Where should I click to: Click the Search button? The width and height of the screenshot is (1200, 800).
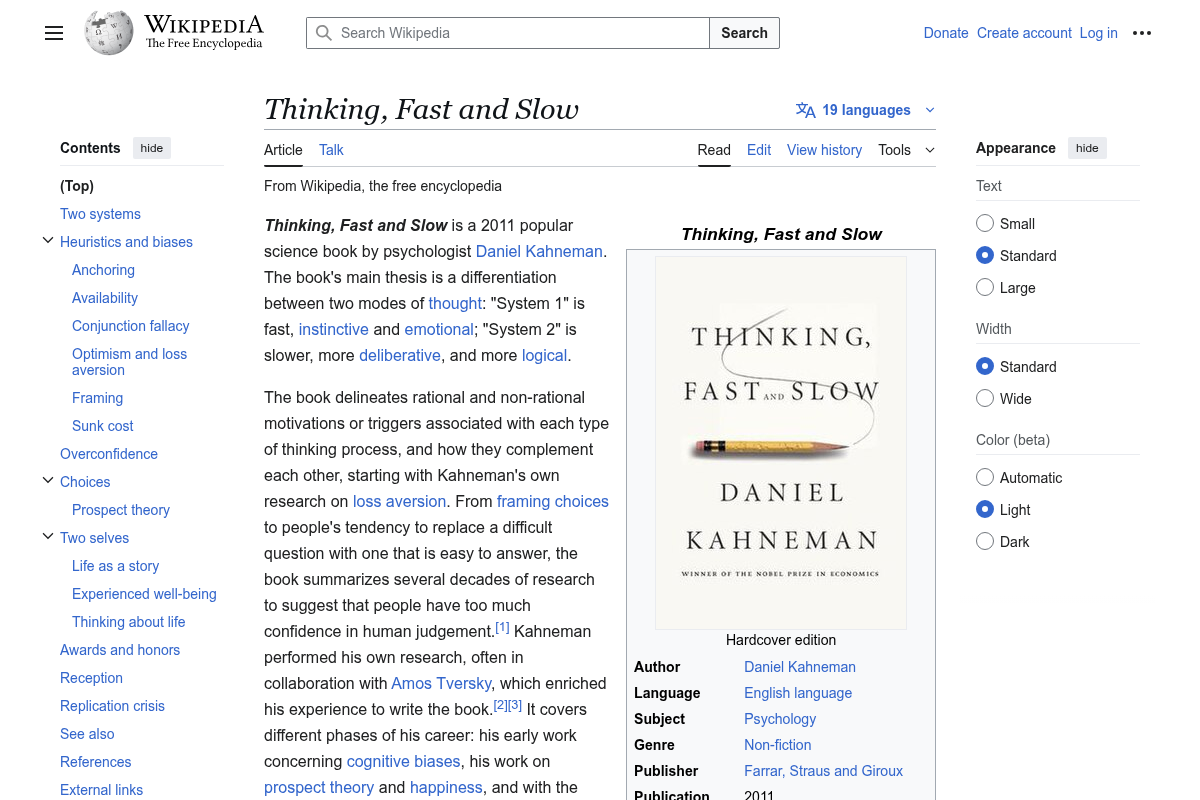[744, 33]
